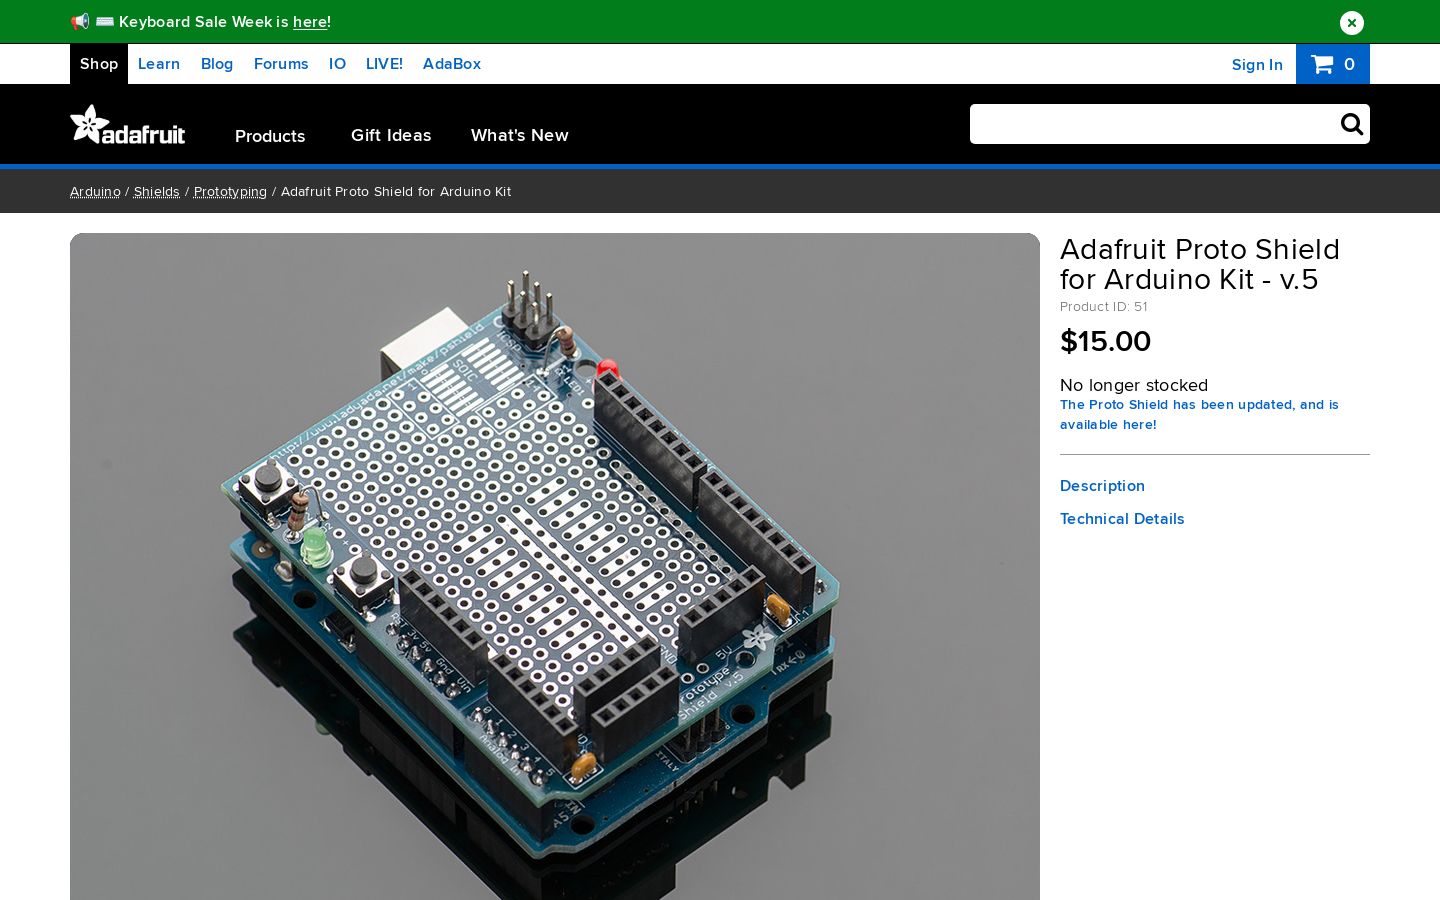Navigate to Prototyping breadcrumb
Screen dimensions: 1440x900
[x=230, y=191]
